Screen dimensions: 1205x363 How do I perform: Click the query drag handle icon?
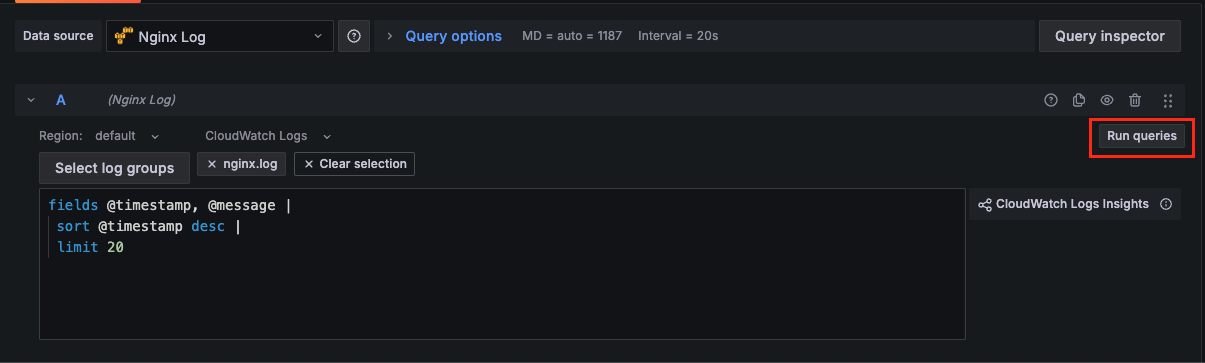1168,100
